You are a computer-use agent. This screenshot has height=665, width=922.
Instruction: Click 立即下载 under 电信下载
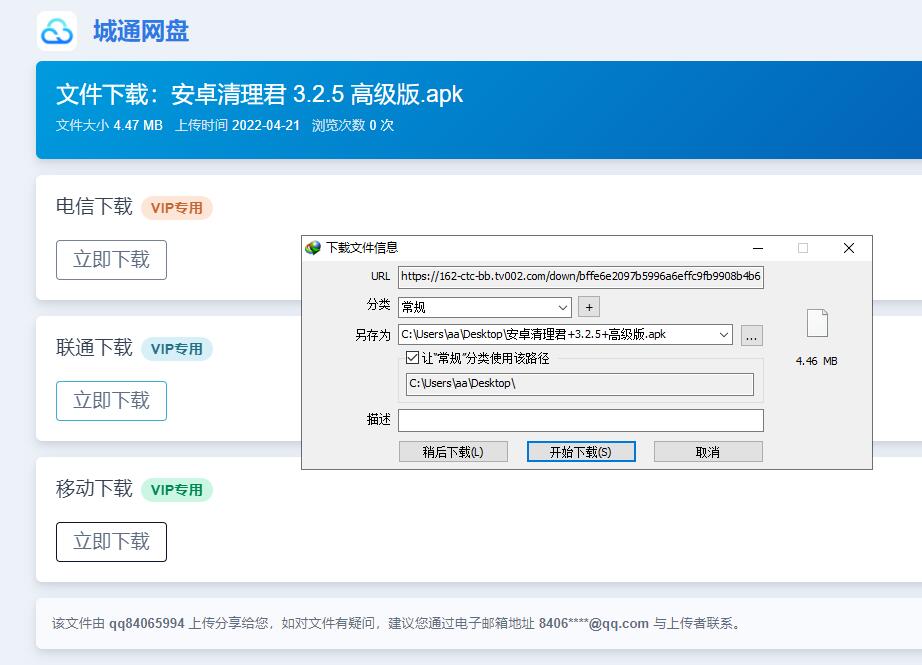tap(111, 259)
